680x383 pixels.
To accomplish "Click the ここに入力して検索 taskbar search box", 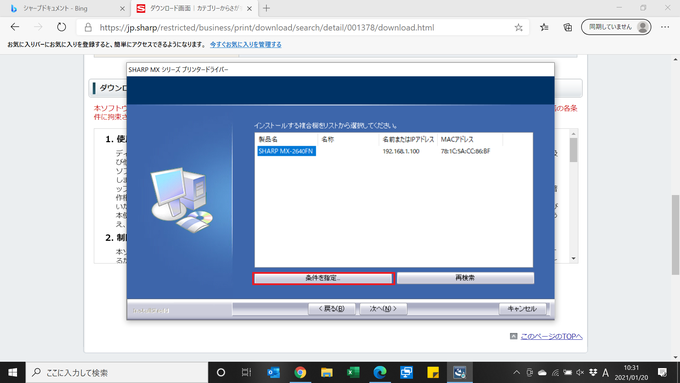I will click(x=117, y=372).
